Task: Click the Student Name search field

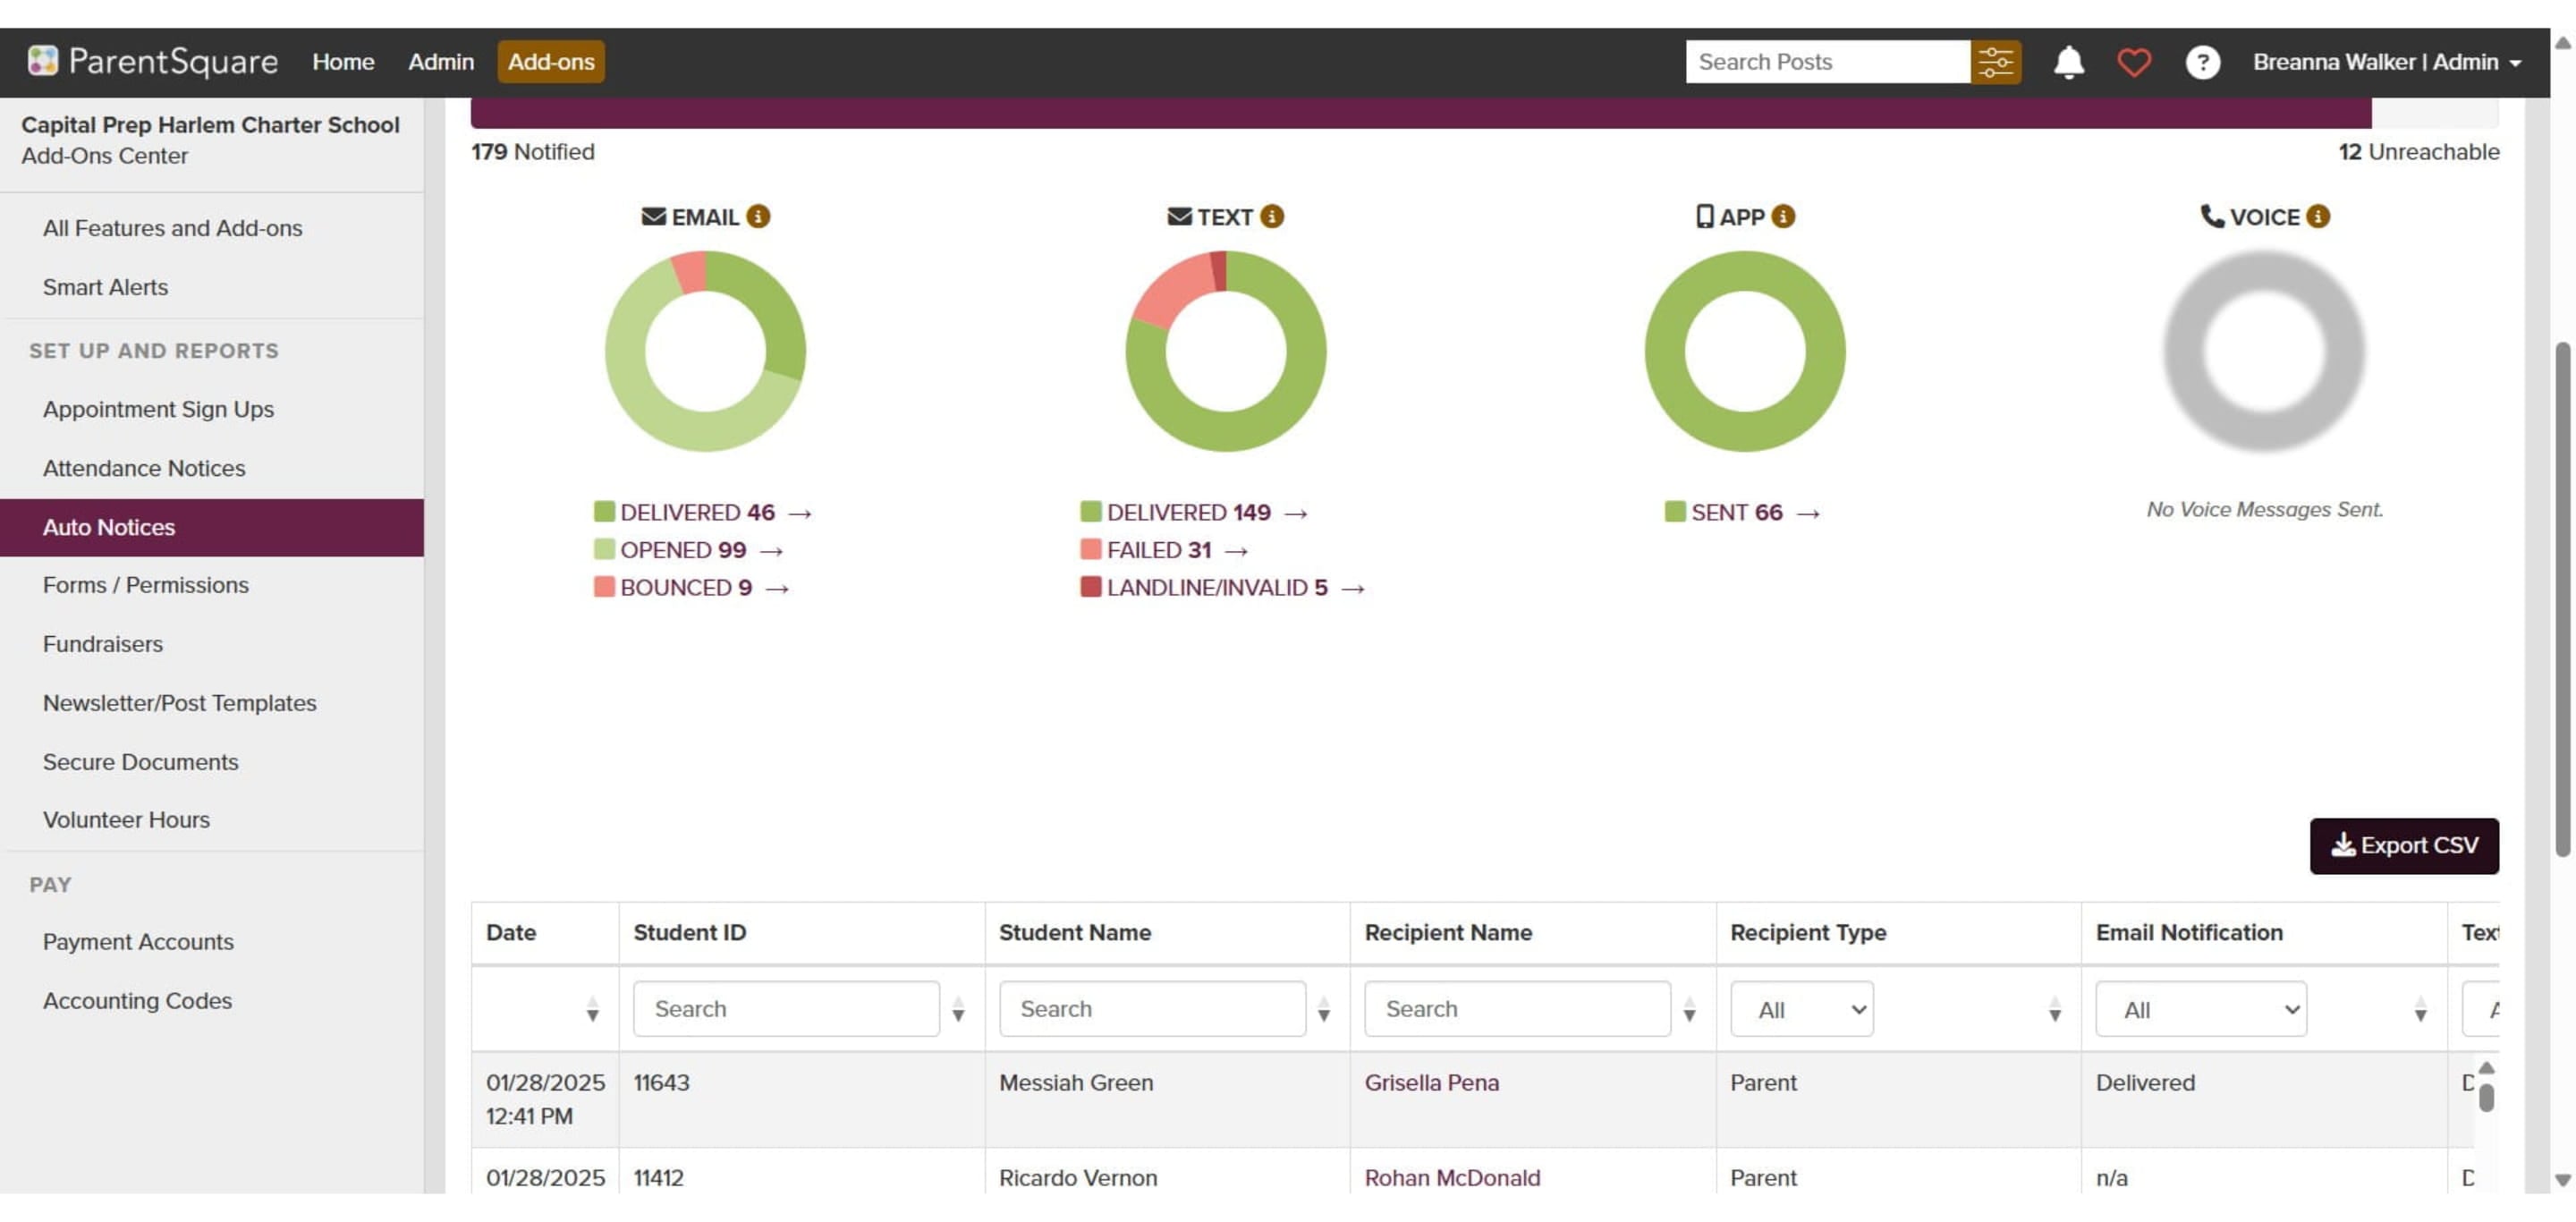Action: coord(1152,1009)
